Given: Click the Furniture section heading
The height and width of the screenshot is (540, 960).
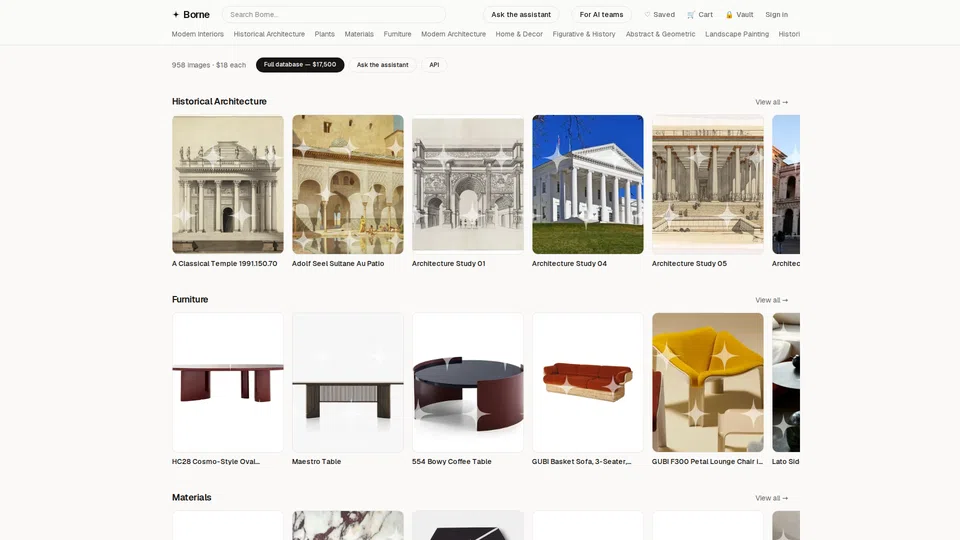Looking at the screenshot, I should click(190, 299).
